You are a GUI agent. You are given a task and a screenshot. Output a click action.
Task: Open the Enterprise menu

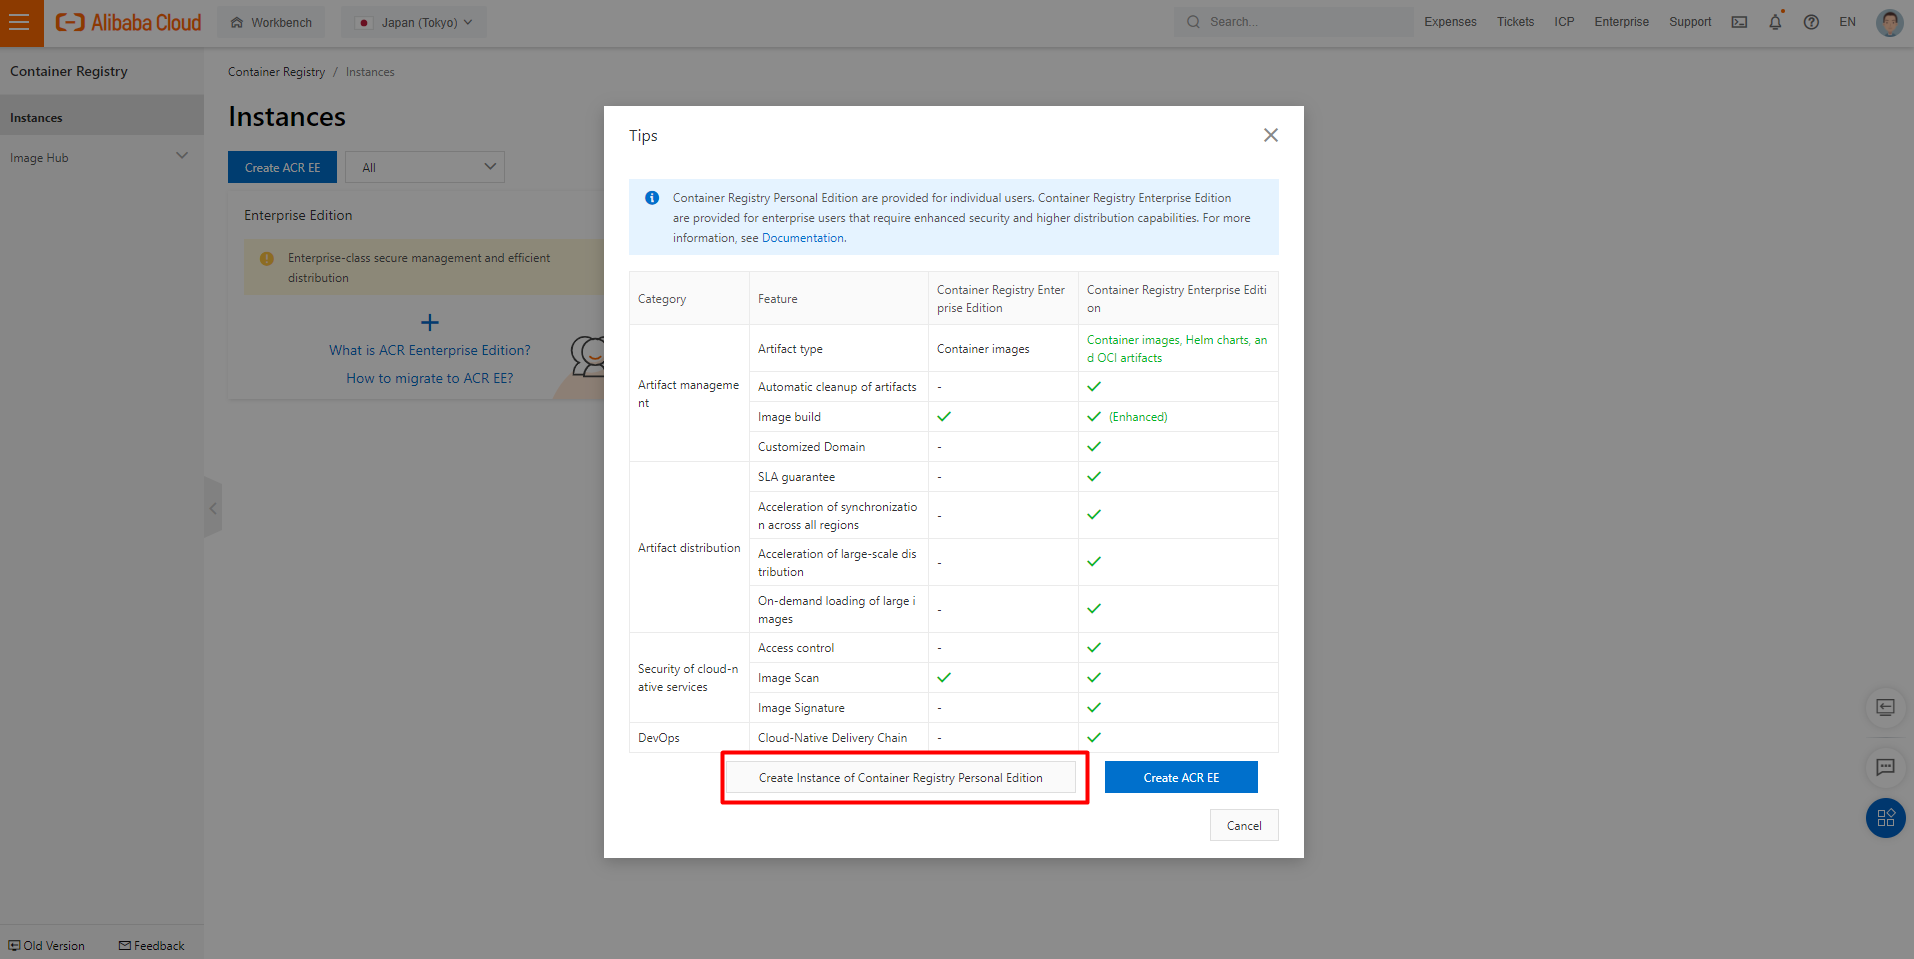pos(1621,22)
